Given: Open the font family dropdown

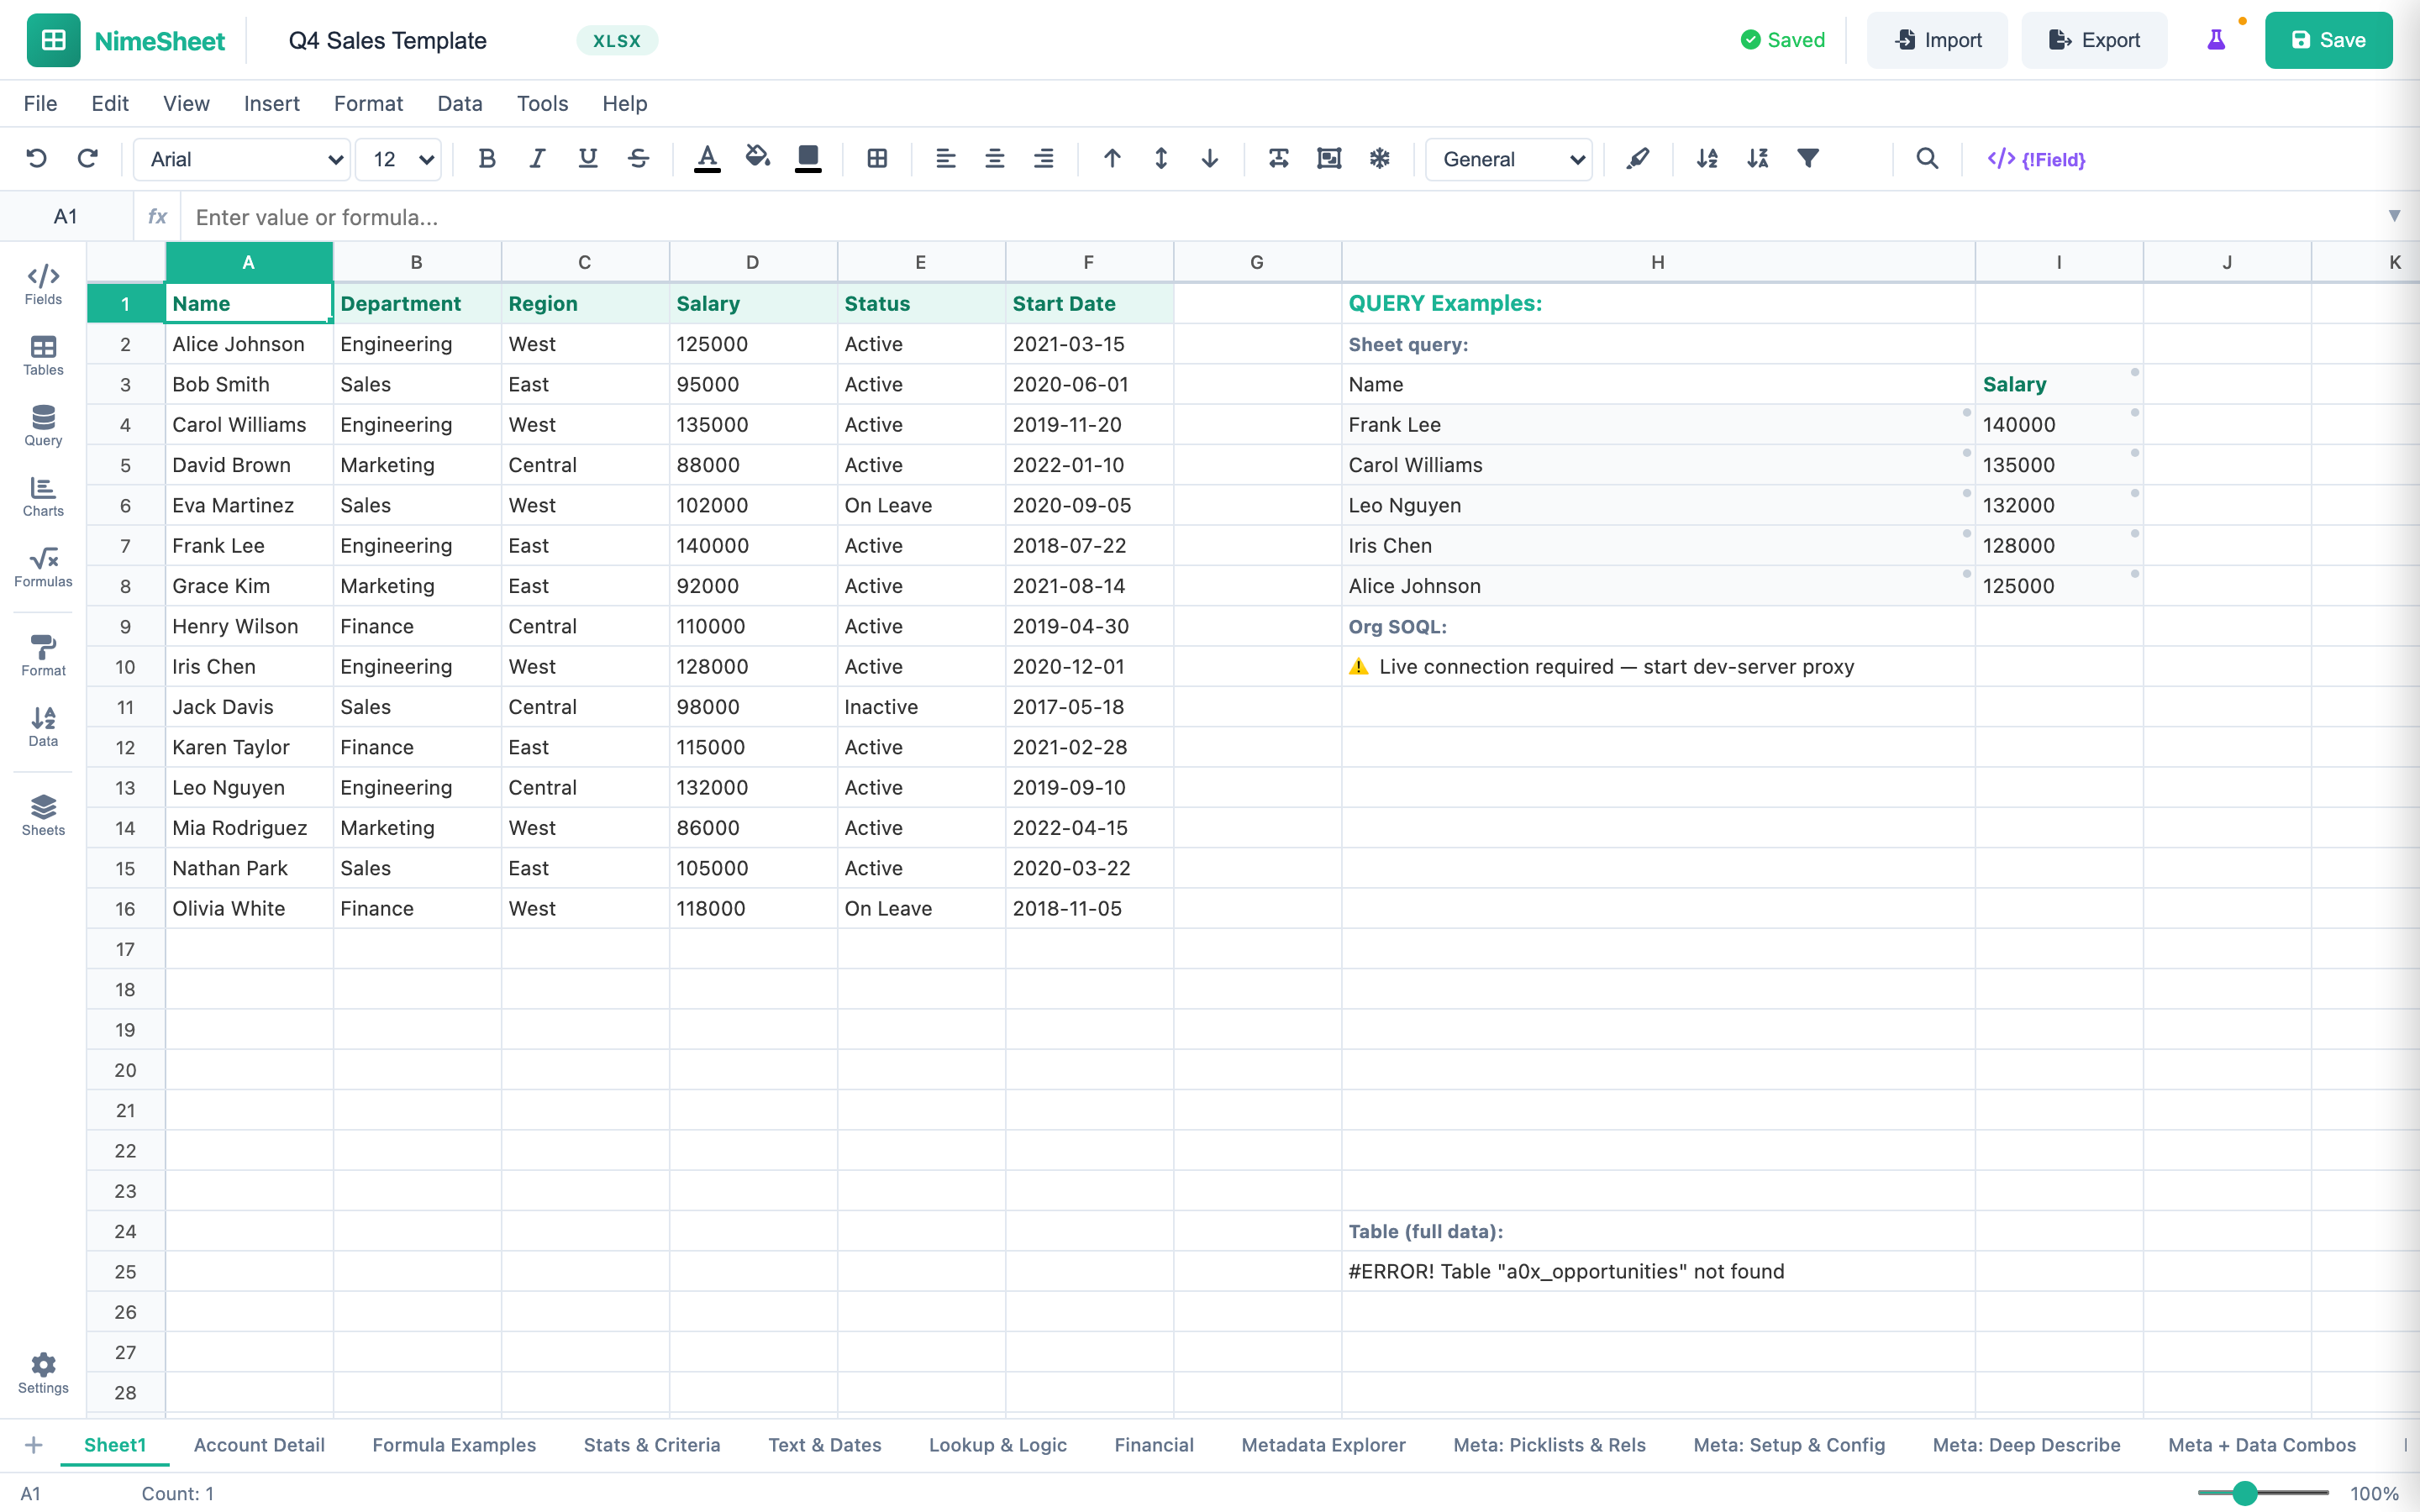Looking at the screenshot, I should point(240,159).
